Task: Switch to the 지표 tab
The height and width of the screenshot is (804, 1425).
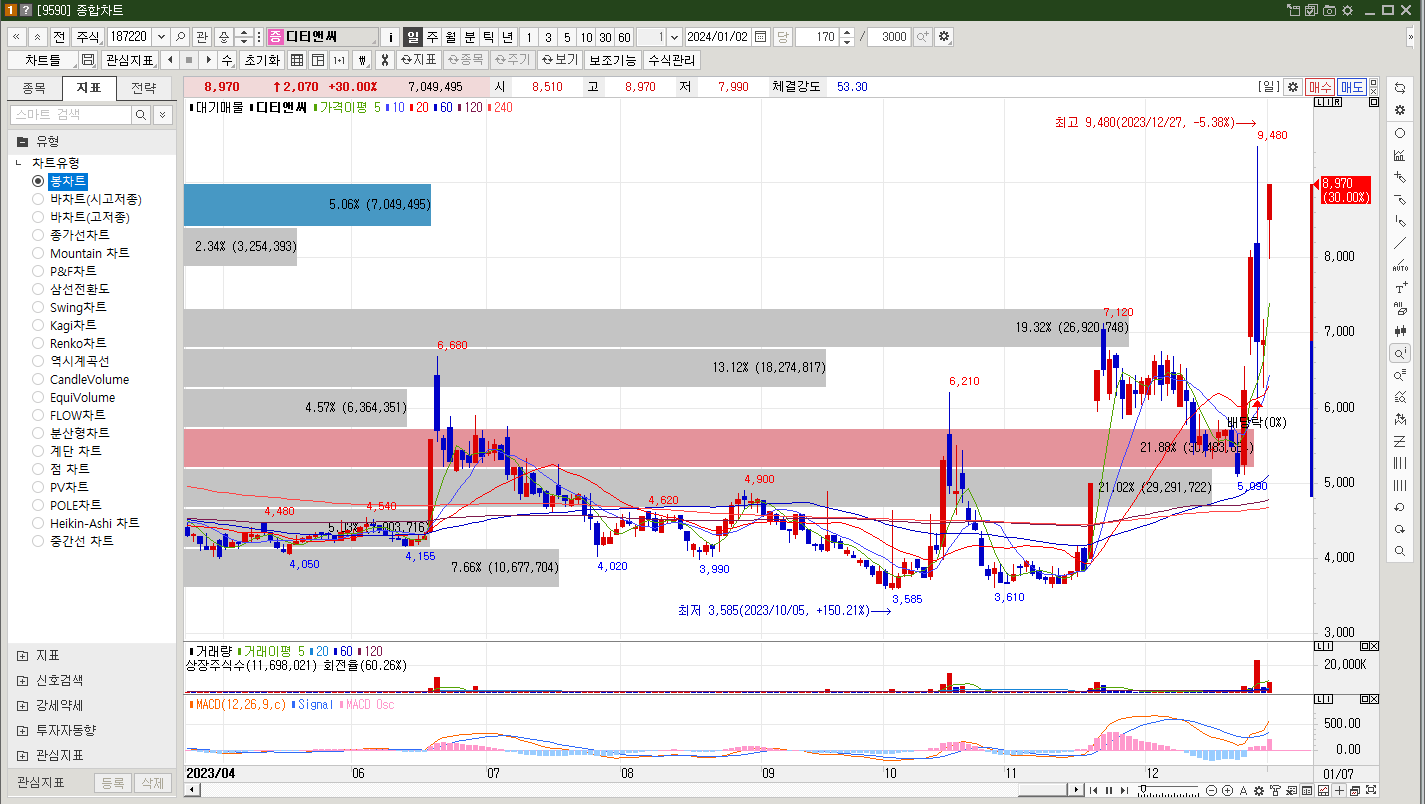Action: pyautogui.click(x=88, y=88)
